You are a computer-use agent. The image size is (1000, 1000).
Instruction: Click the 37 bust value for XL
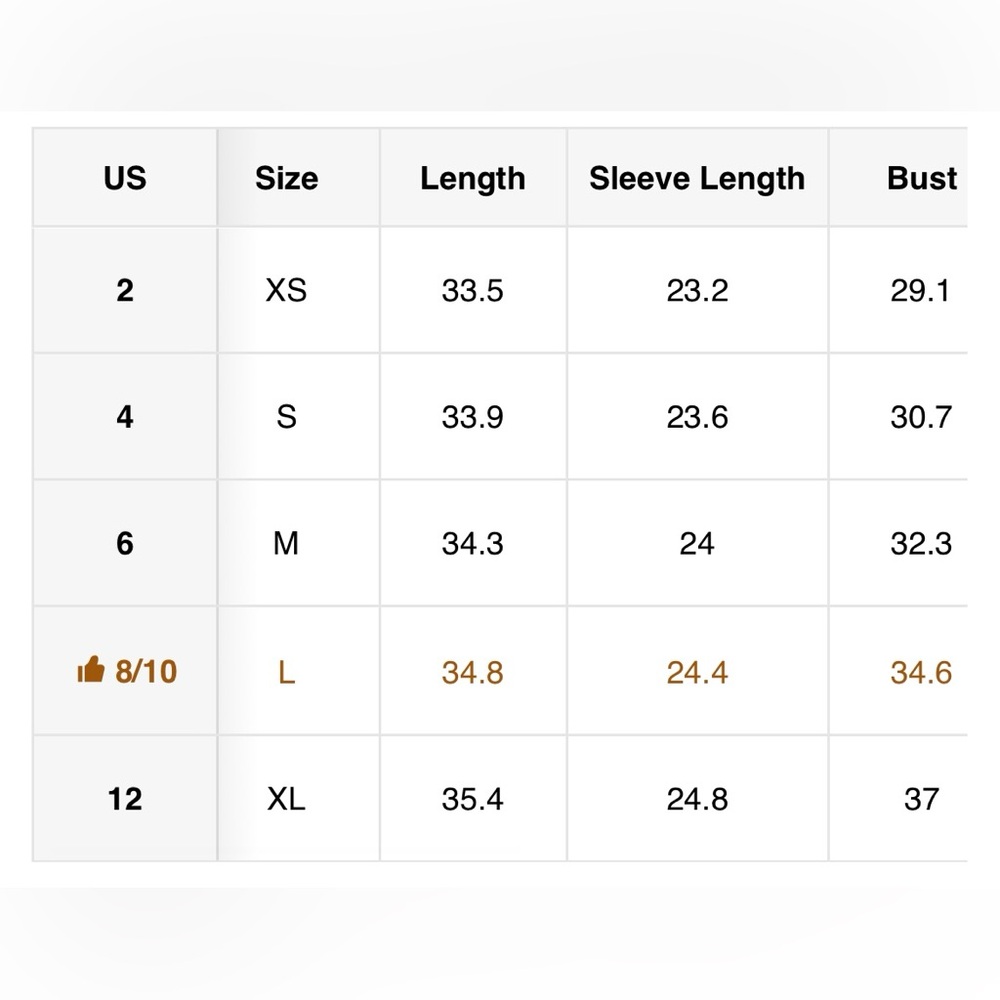point(921,799)
